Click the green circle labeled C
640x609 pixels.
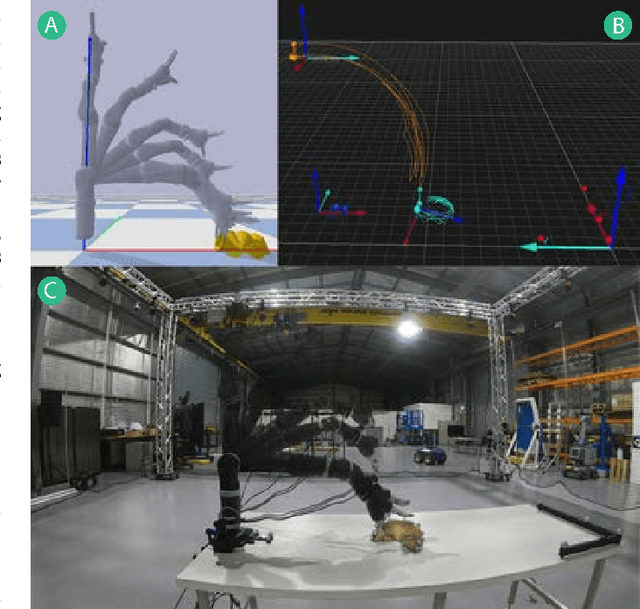coord(52,291)
